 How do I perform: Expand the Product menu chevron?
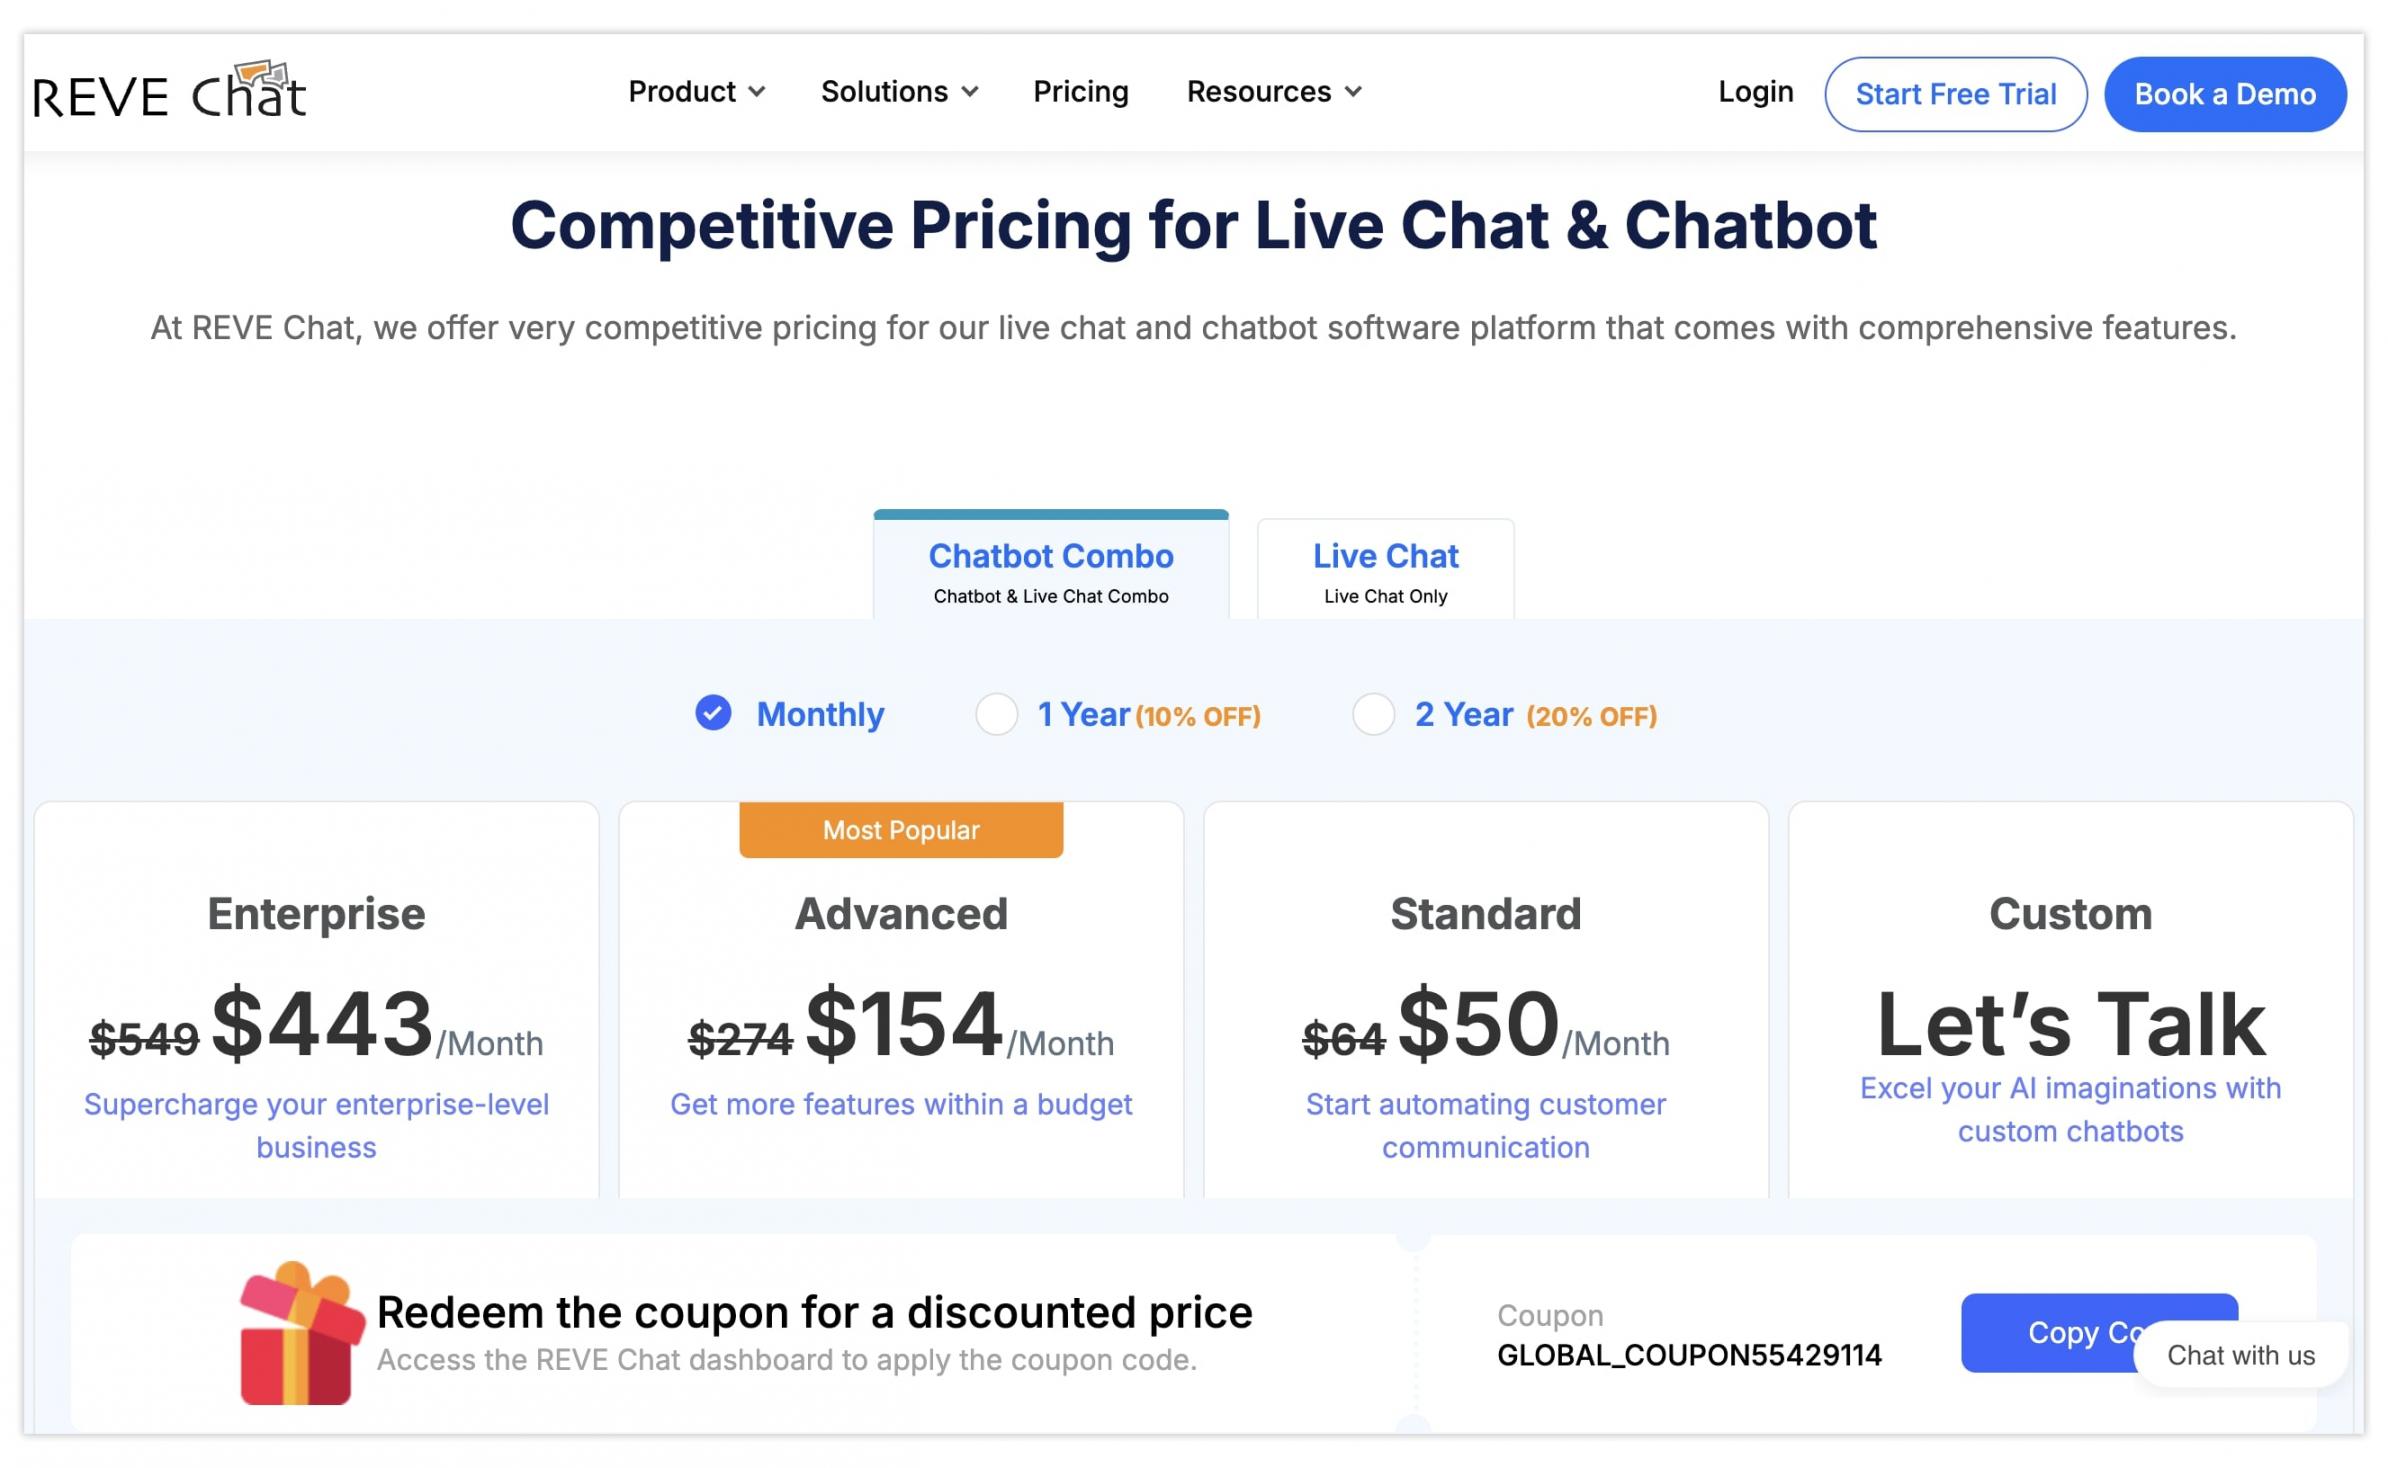point(757,92)
